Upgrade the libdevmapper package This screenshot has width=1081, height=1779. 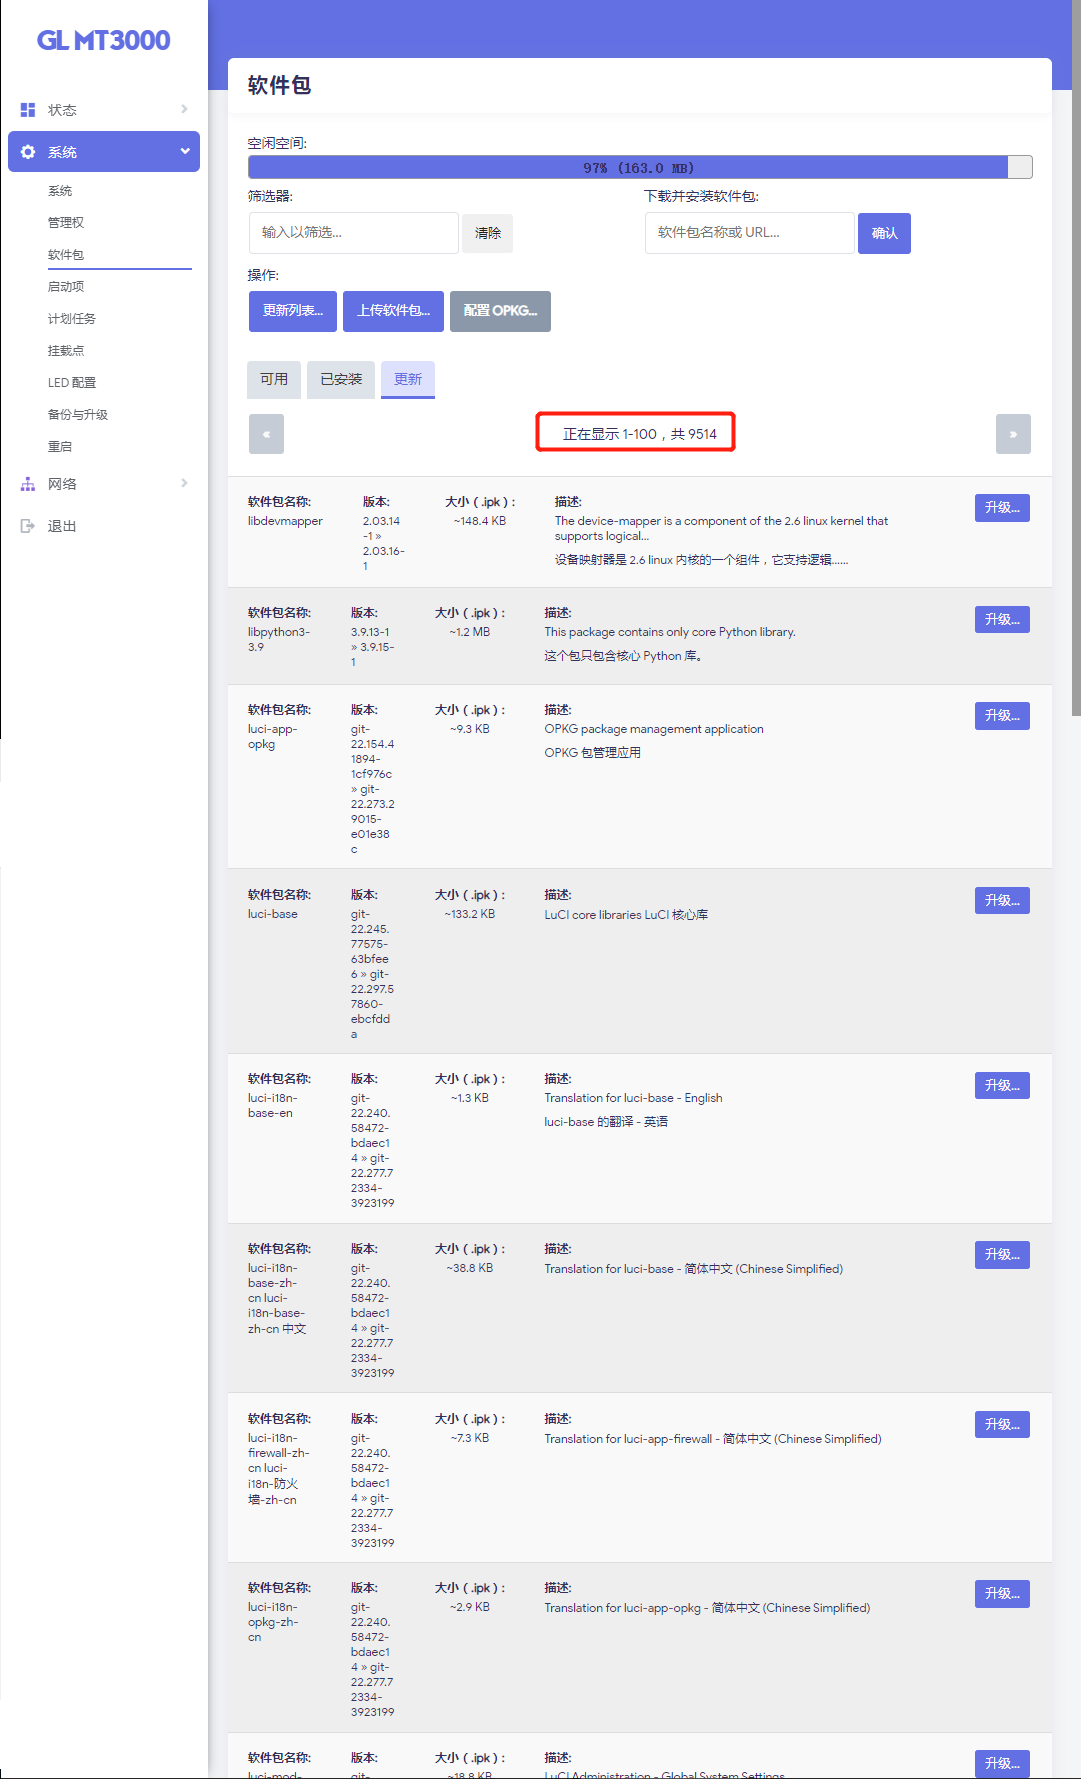pyautogui.click(x=1002, y=508)
